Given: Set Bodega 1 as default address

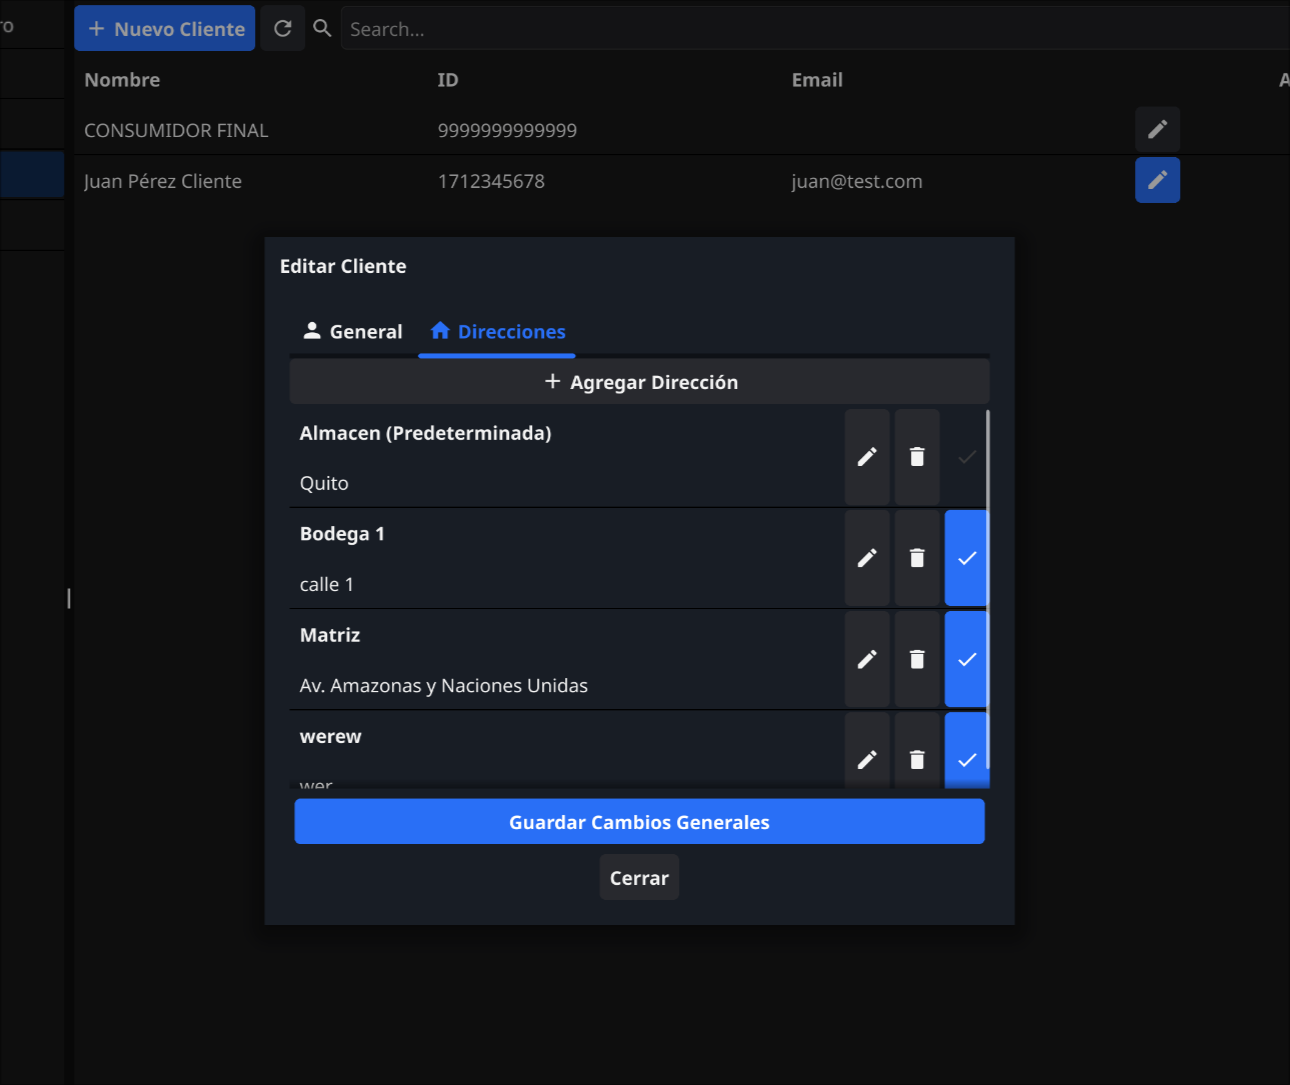Looking at the screenshot, I should pyautogui.click(x=966, y=558).
